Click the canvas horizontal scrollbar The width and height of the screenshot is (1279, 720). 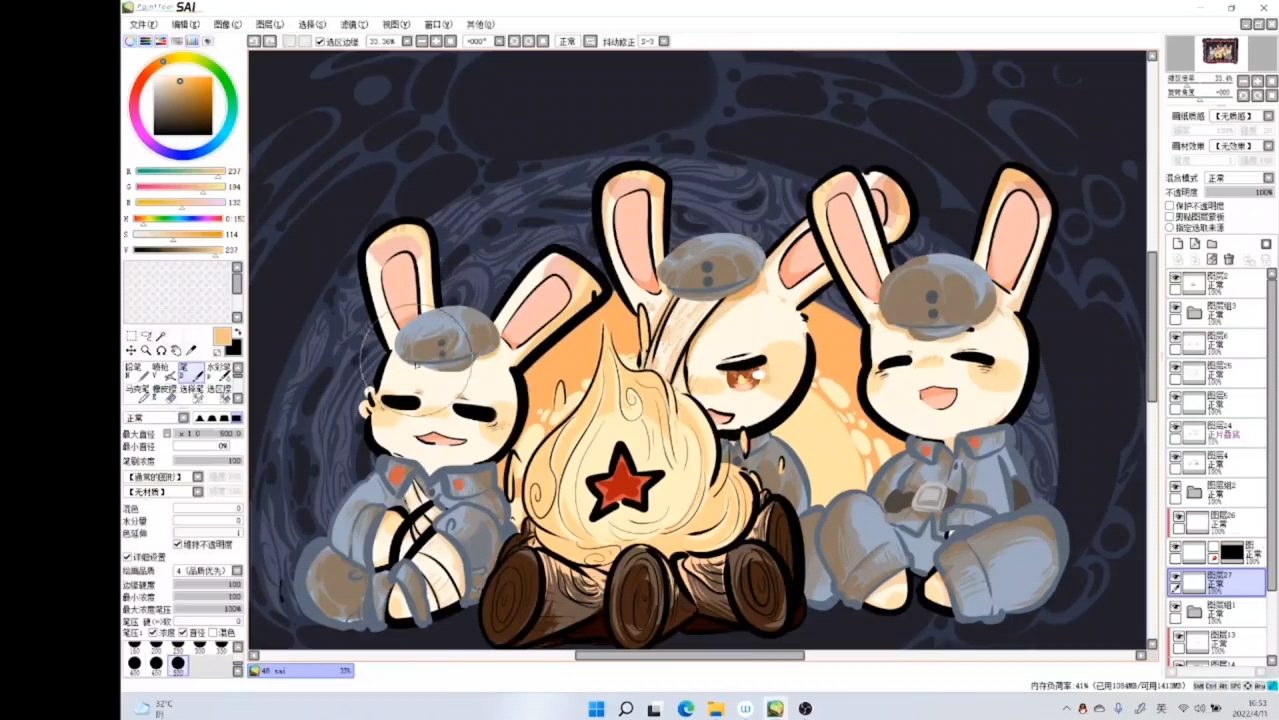click(690, 656)
